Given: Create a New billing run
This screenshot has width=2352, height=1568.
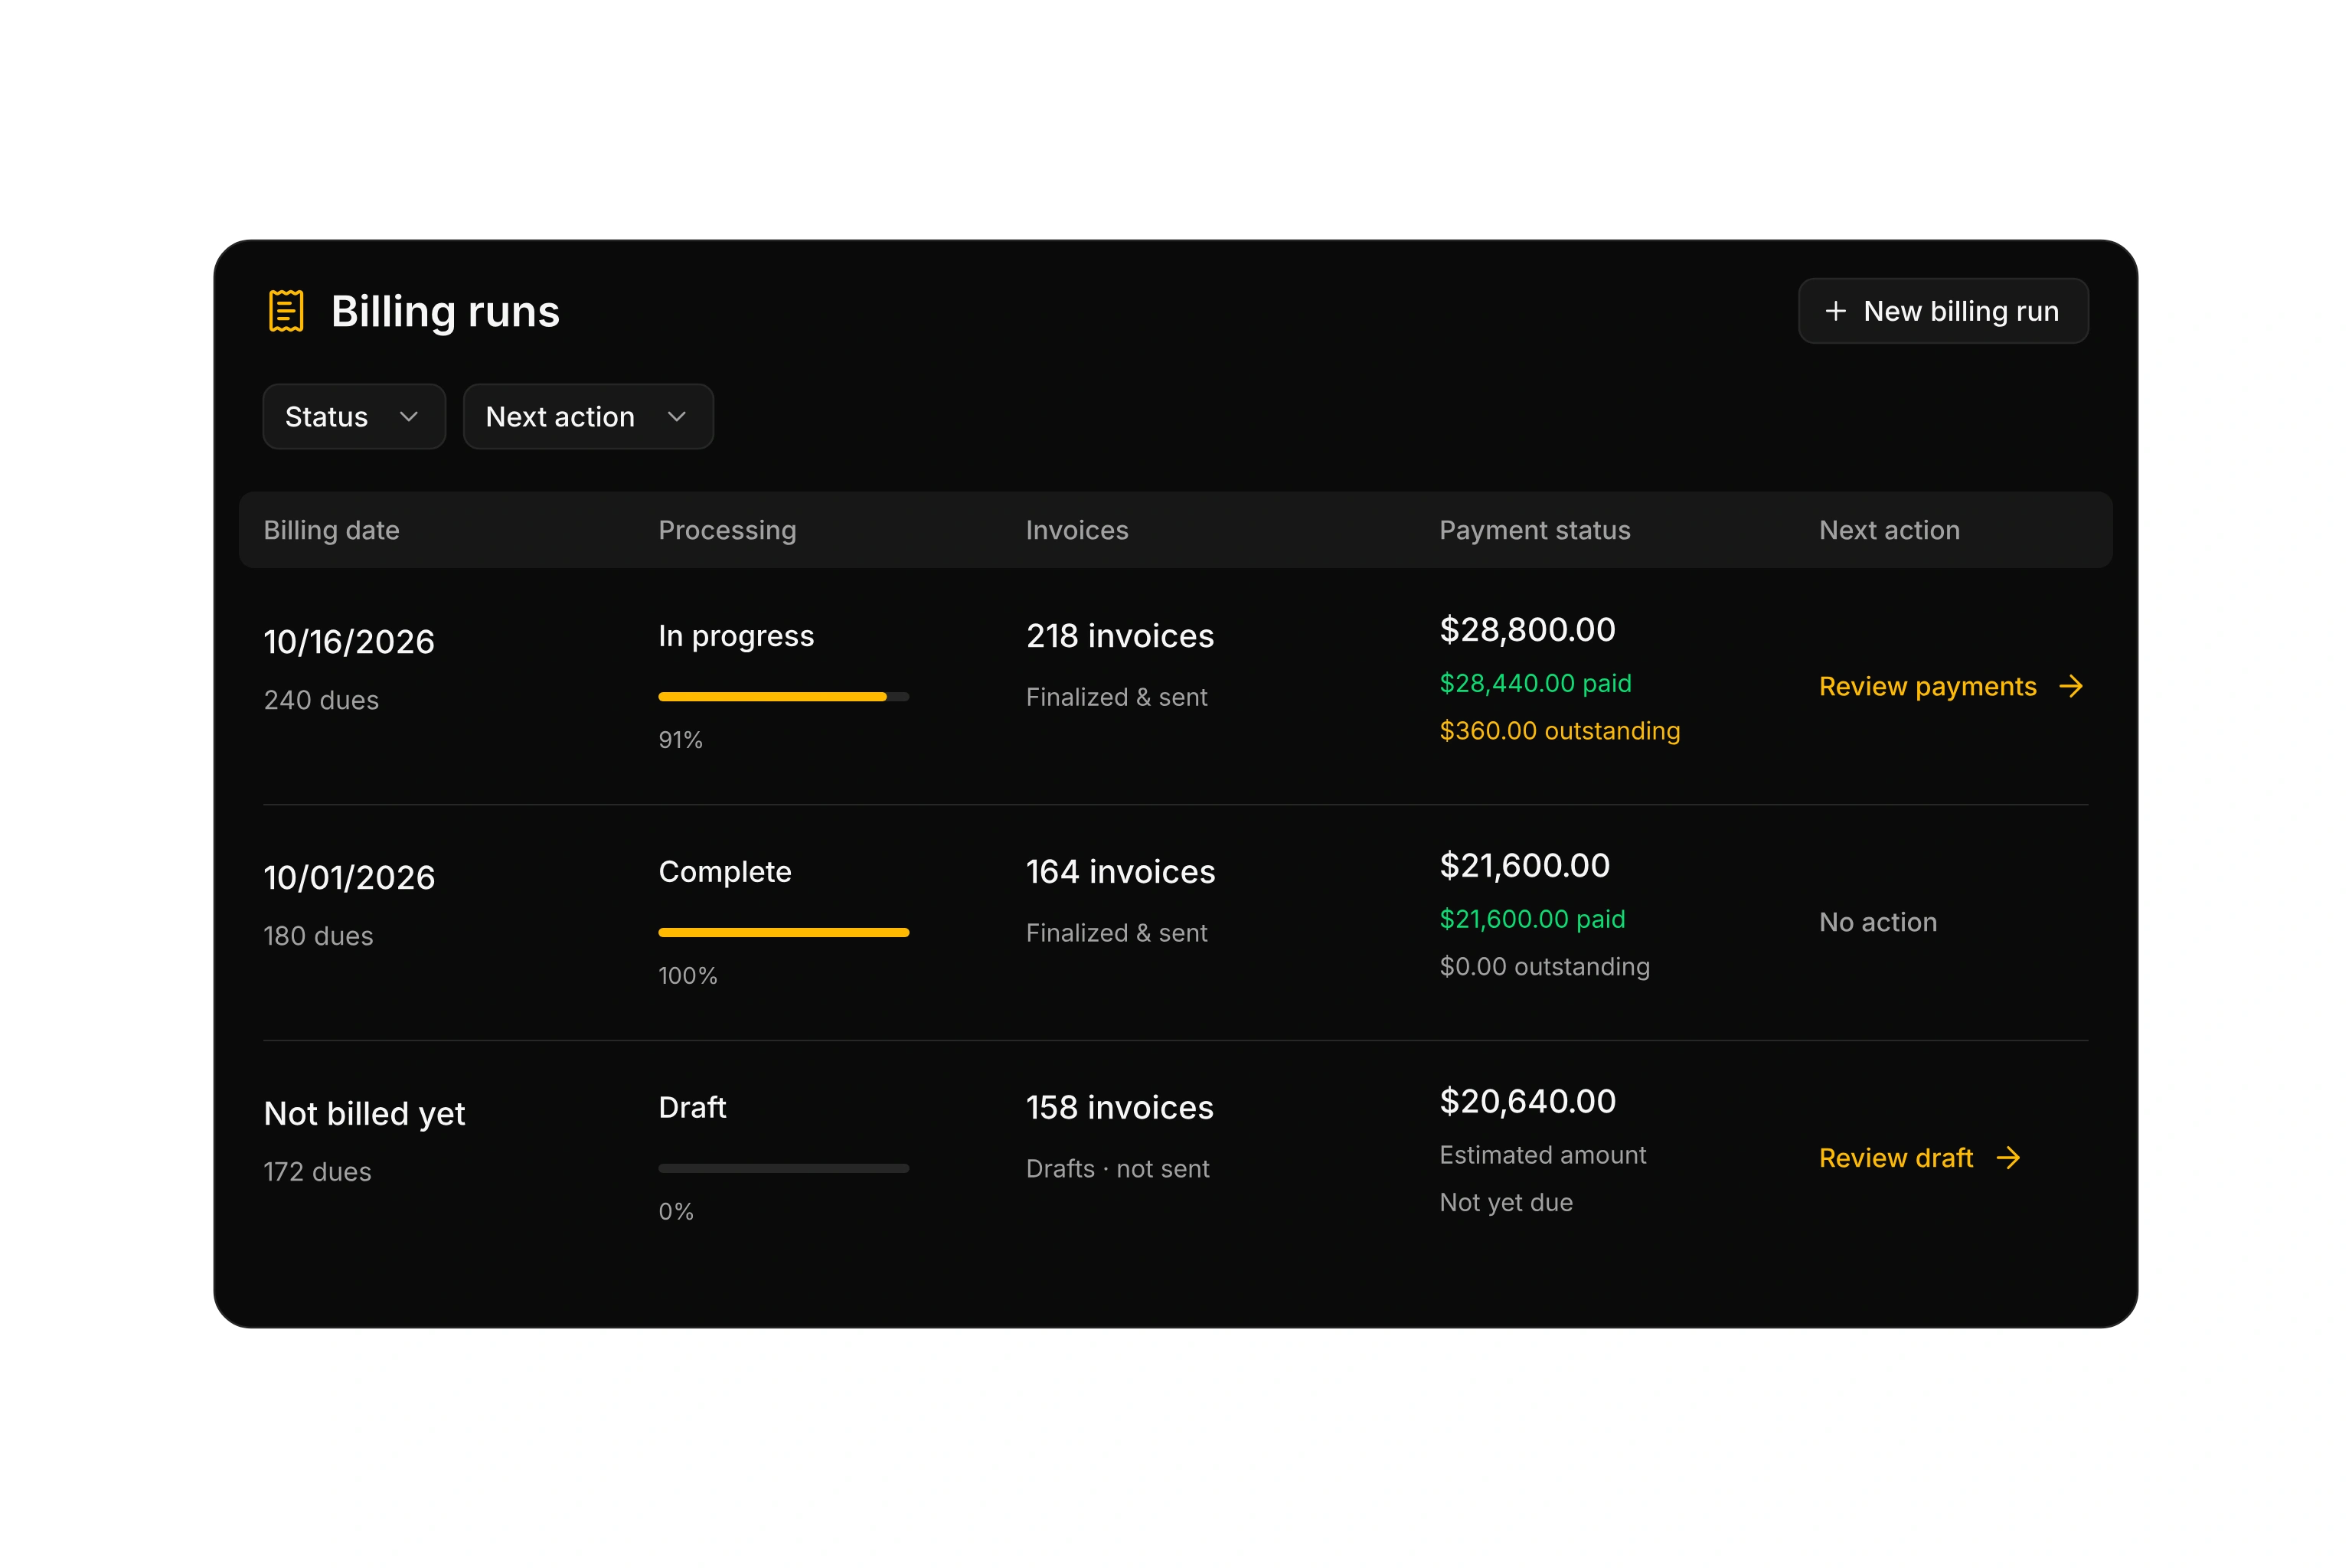Looking at the screenshot, I should (x=1943, y=311).
